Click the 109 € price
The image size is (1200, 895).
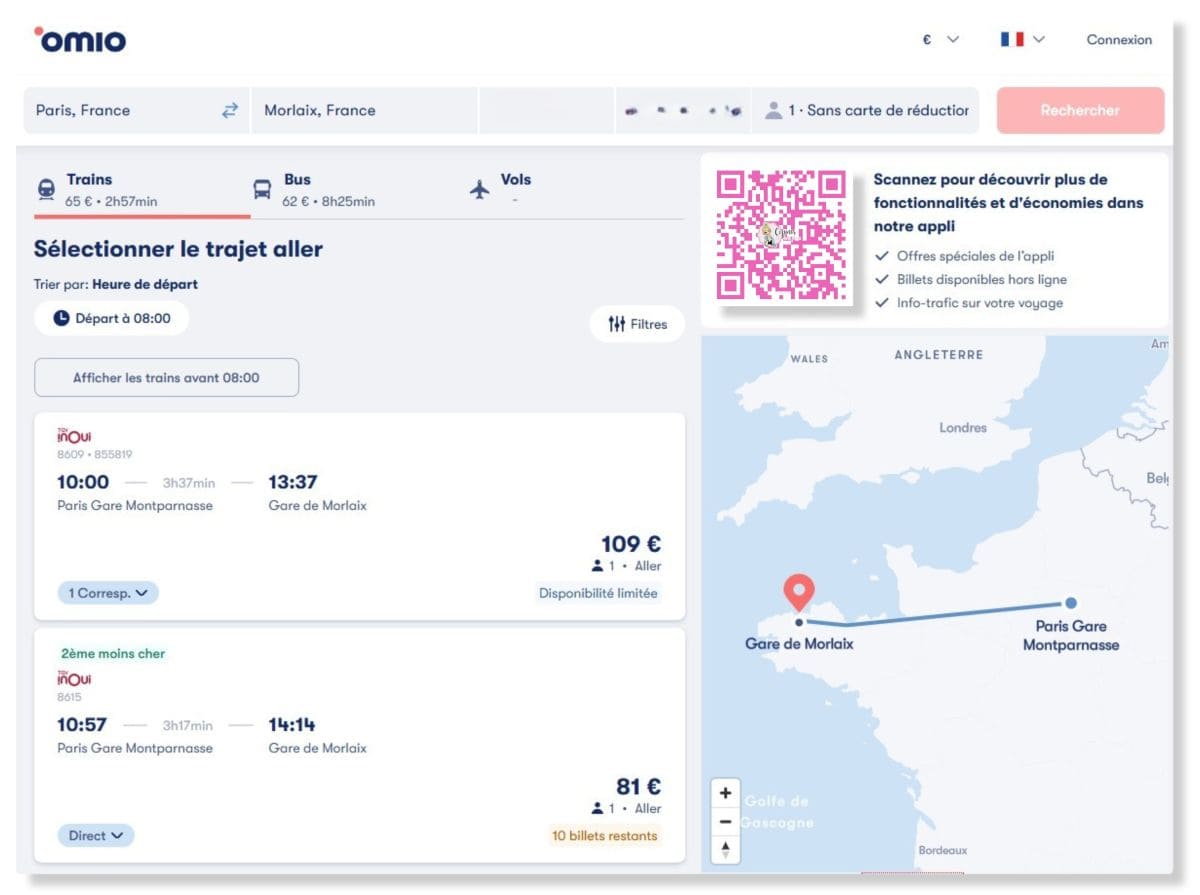631,544
